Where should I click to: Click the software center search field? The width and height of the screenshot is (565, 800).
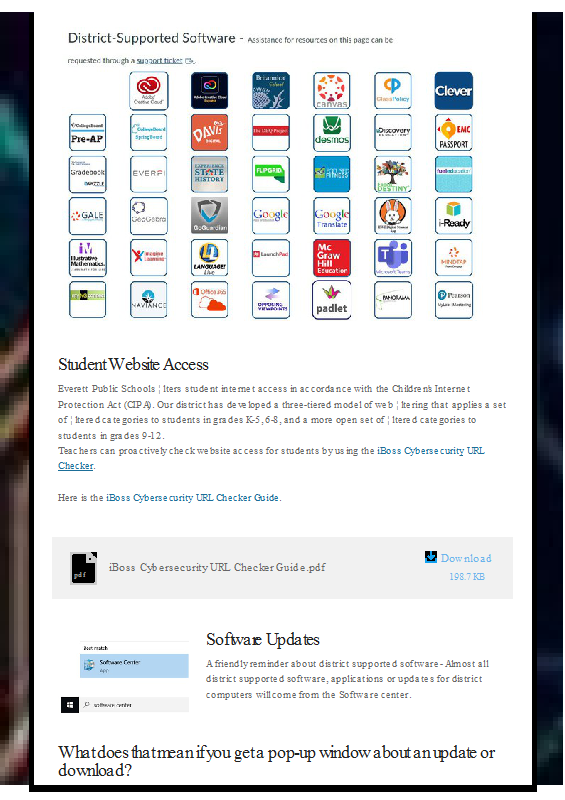134,705
